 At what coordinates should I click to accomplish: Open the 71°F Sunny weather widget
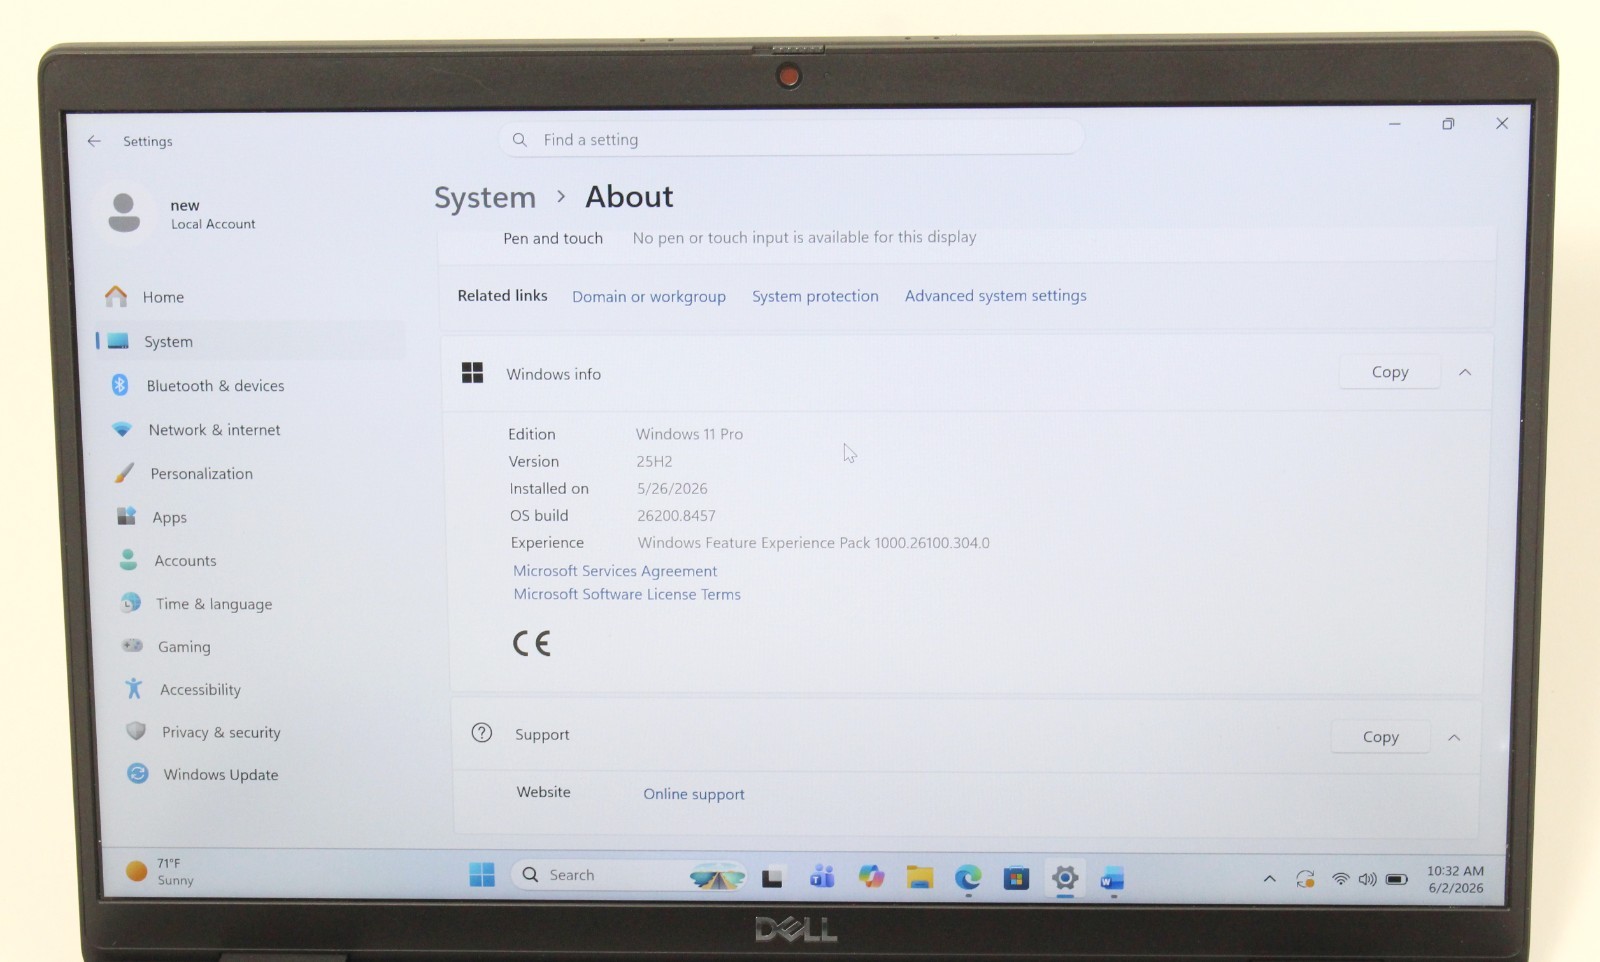coord(160,872)
